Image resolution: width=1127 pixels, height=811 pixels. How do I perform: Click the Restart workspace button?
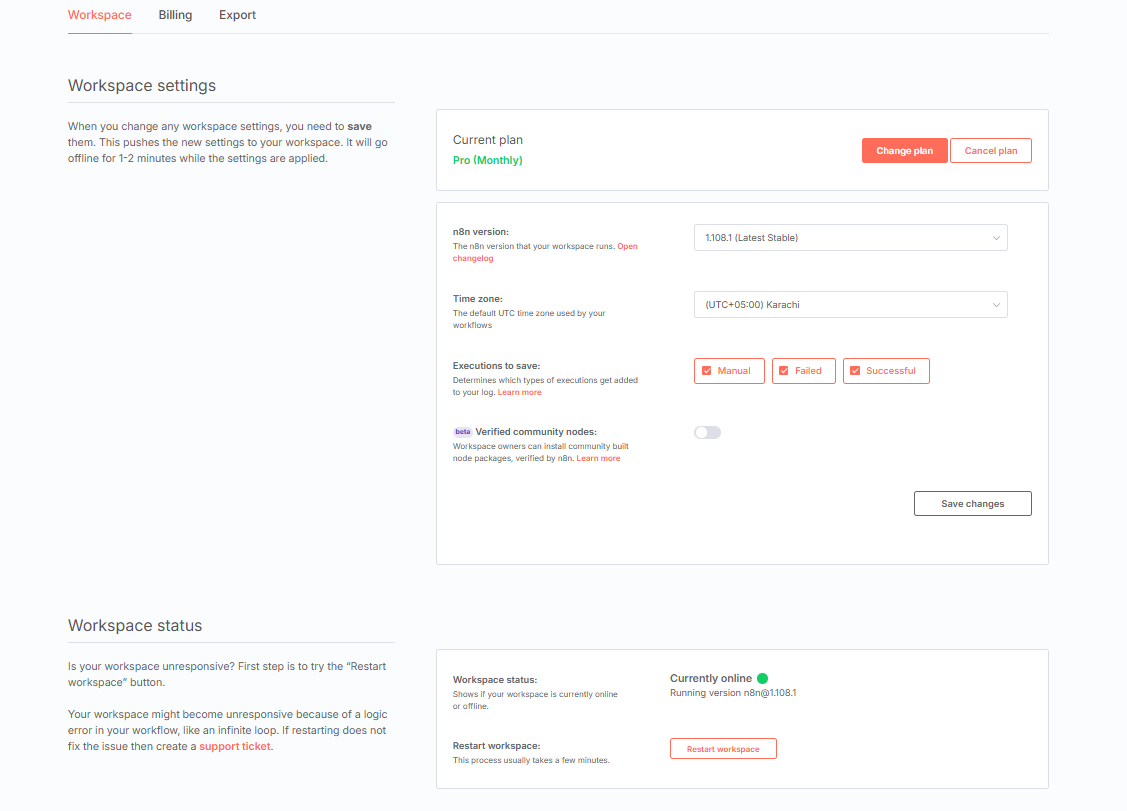723,749
